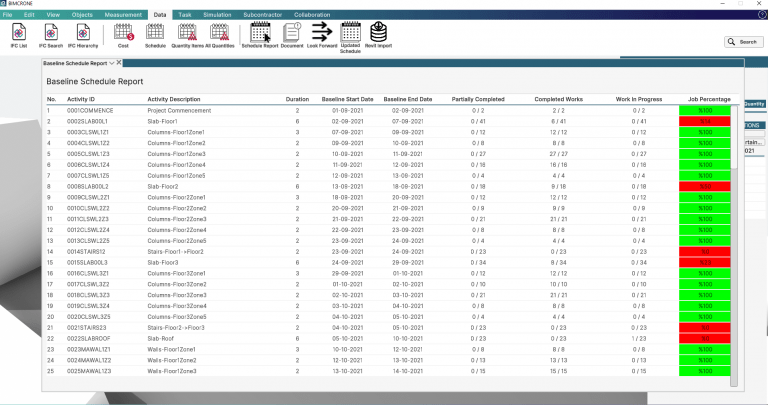Click the Search button
Screen dimensions: 768x405
click(x=744, y=42)
